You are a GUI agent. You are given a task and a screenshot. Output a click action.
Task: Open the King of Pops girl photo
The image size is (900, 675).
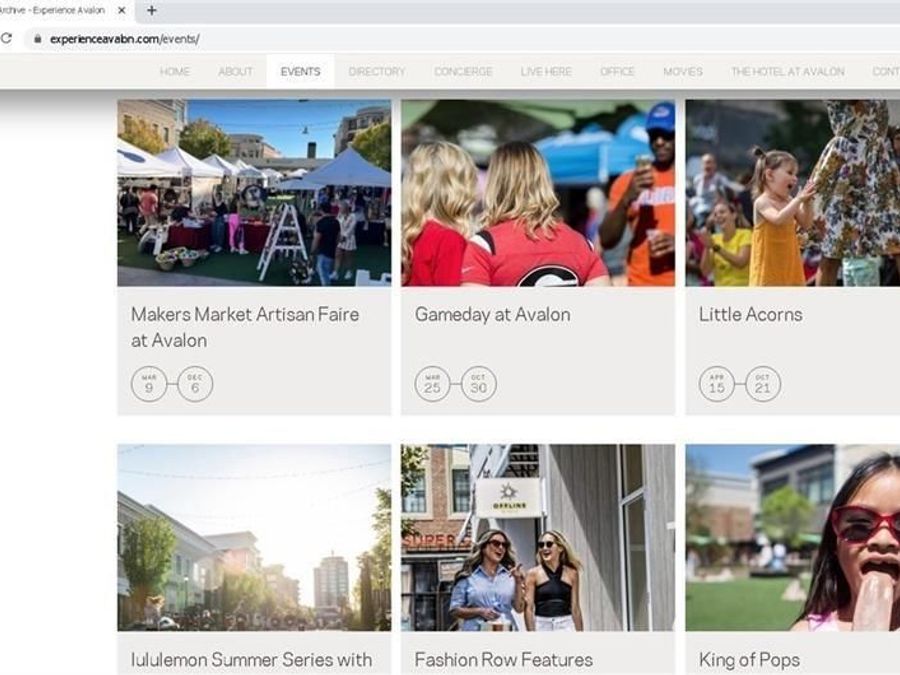click(793, 537)
